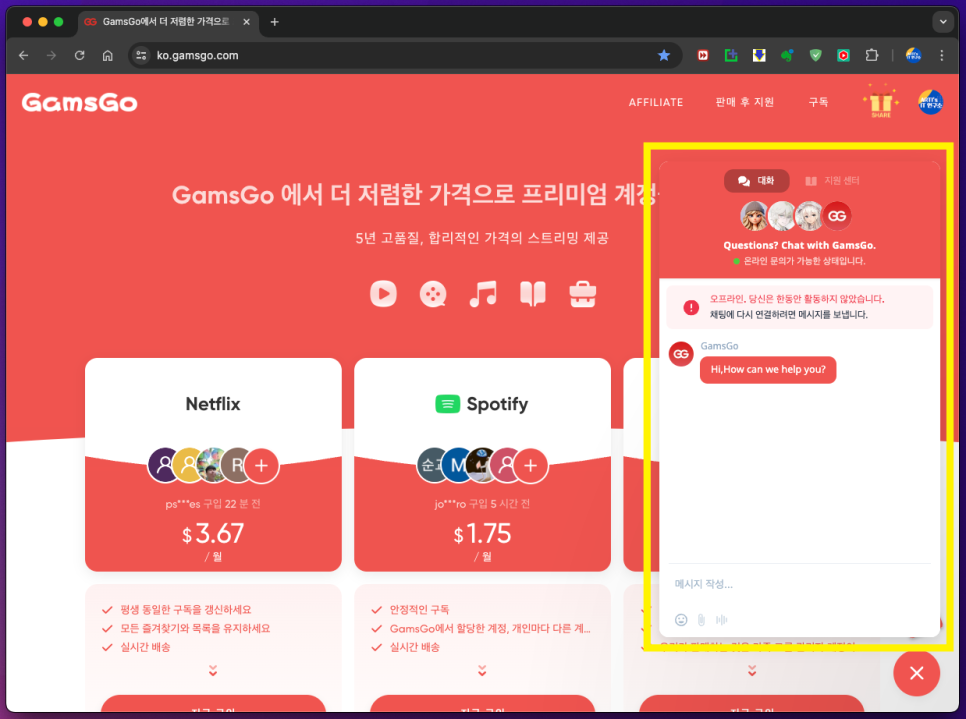Click the GG avatar in chat header
Image resolution: width=966 pixels, height=719 pixels.
click(x=837, y=216)
